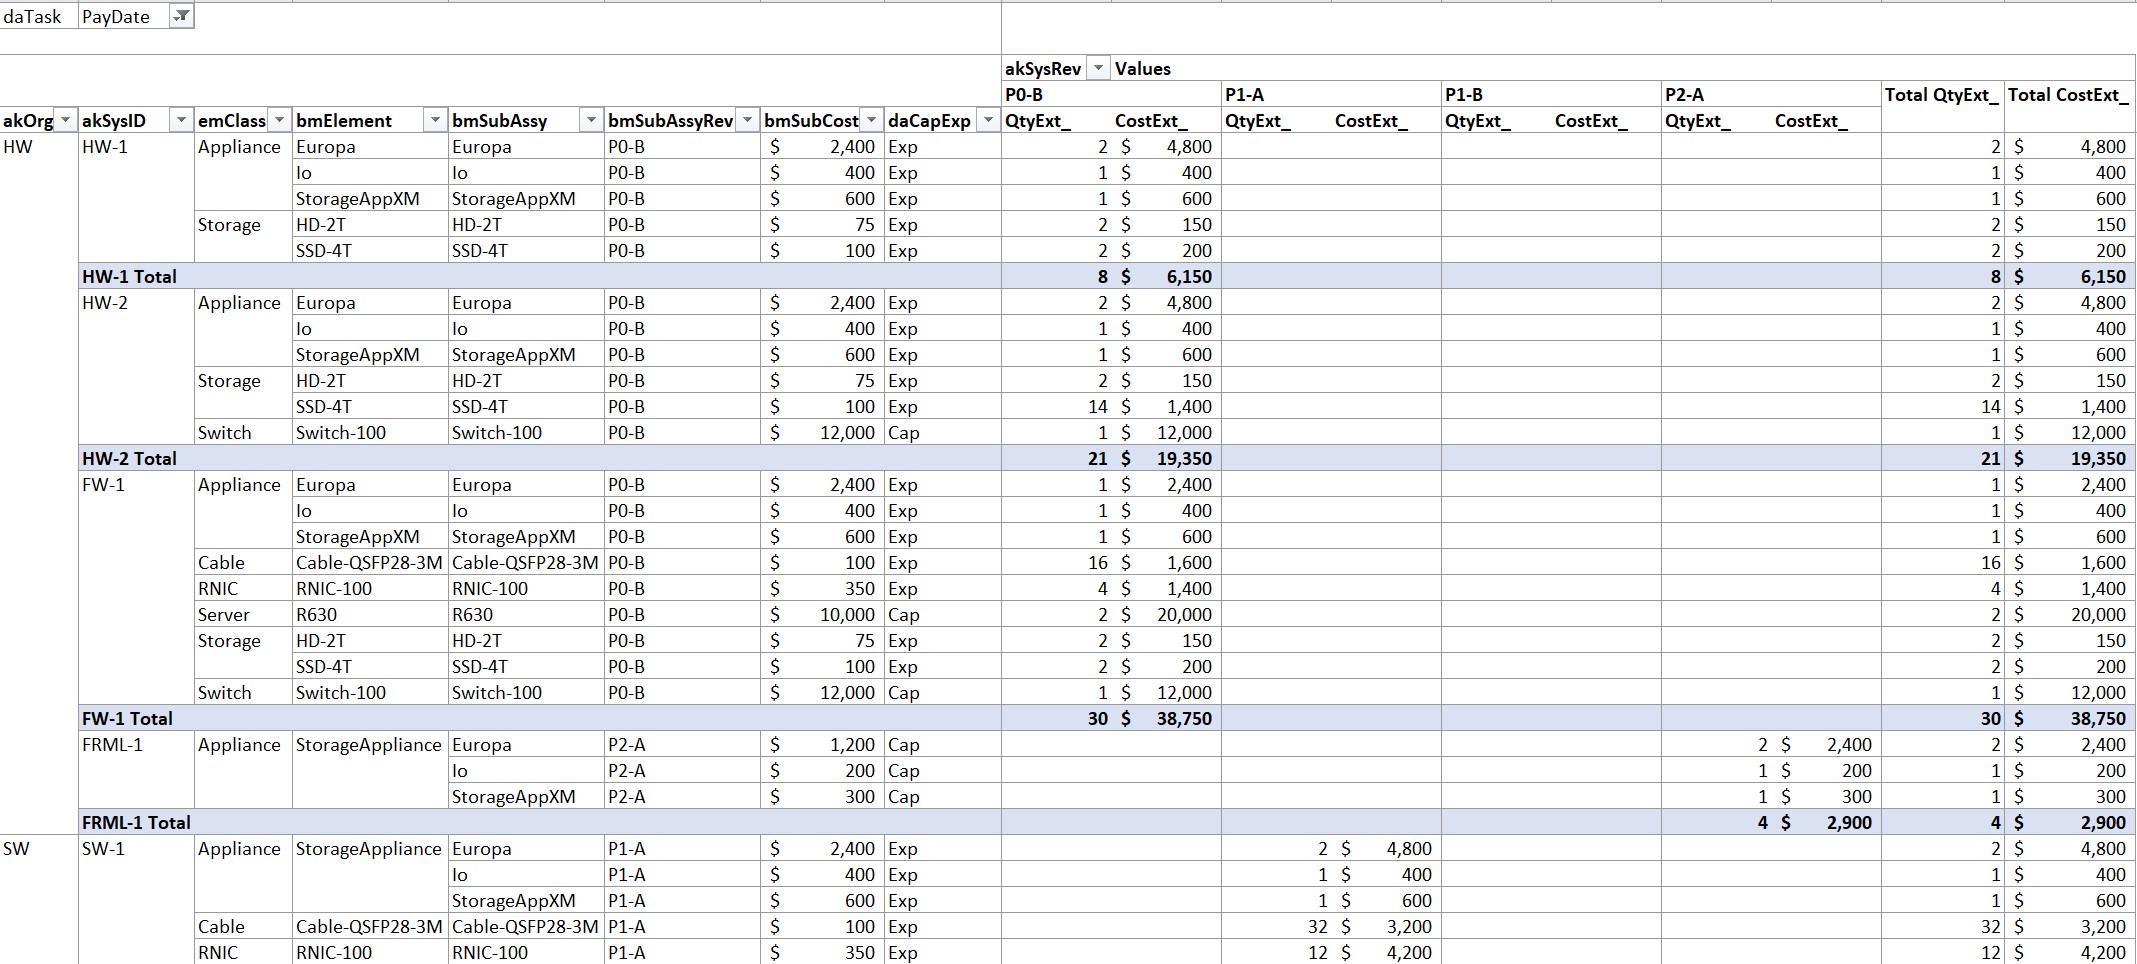This screenshot has height=964, width=2137.
Task: Open the bmSubCost column filter dropdown
Action: tap(871, 121)
